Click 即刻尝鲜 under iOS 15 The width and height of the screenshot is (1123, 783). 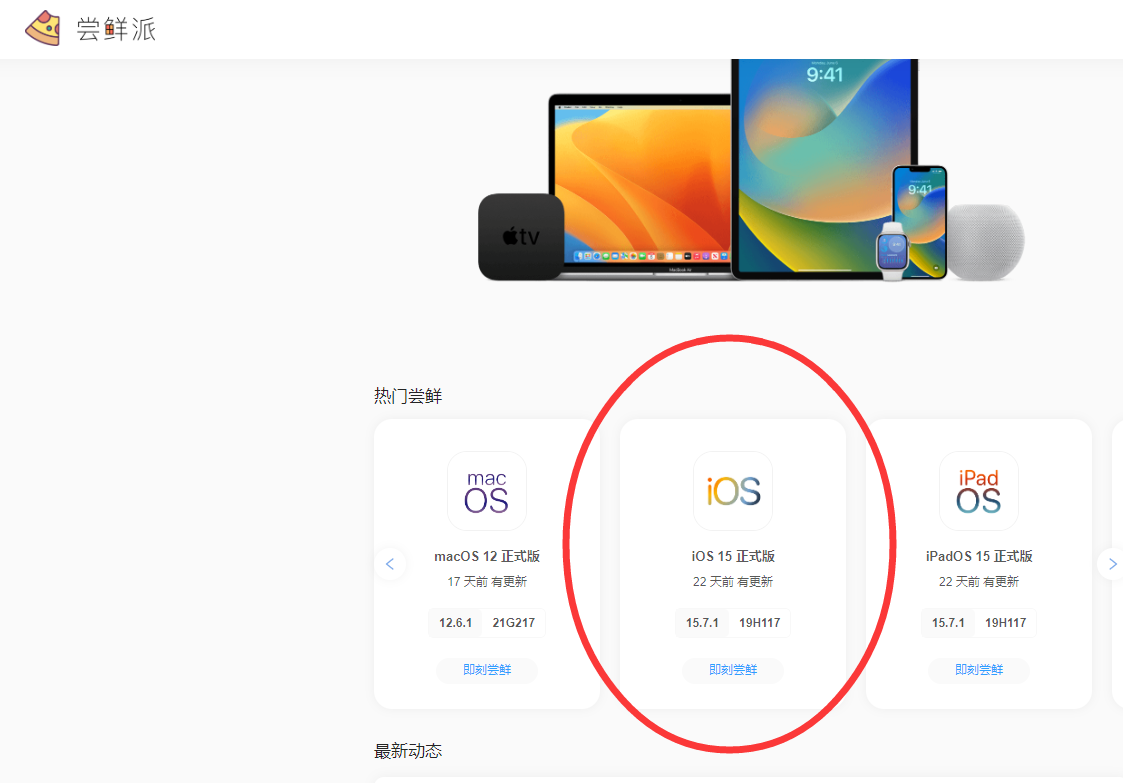pos(733,670)
